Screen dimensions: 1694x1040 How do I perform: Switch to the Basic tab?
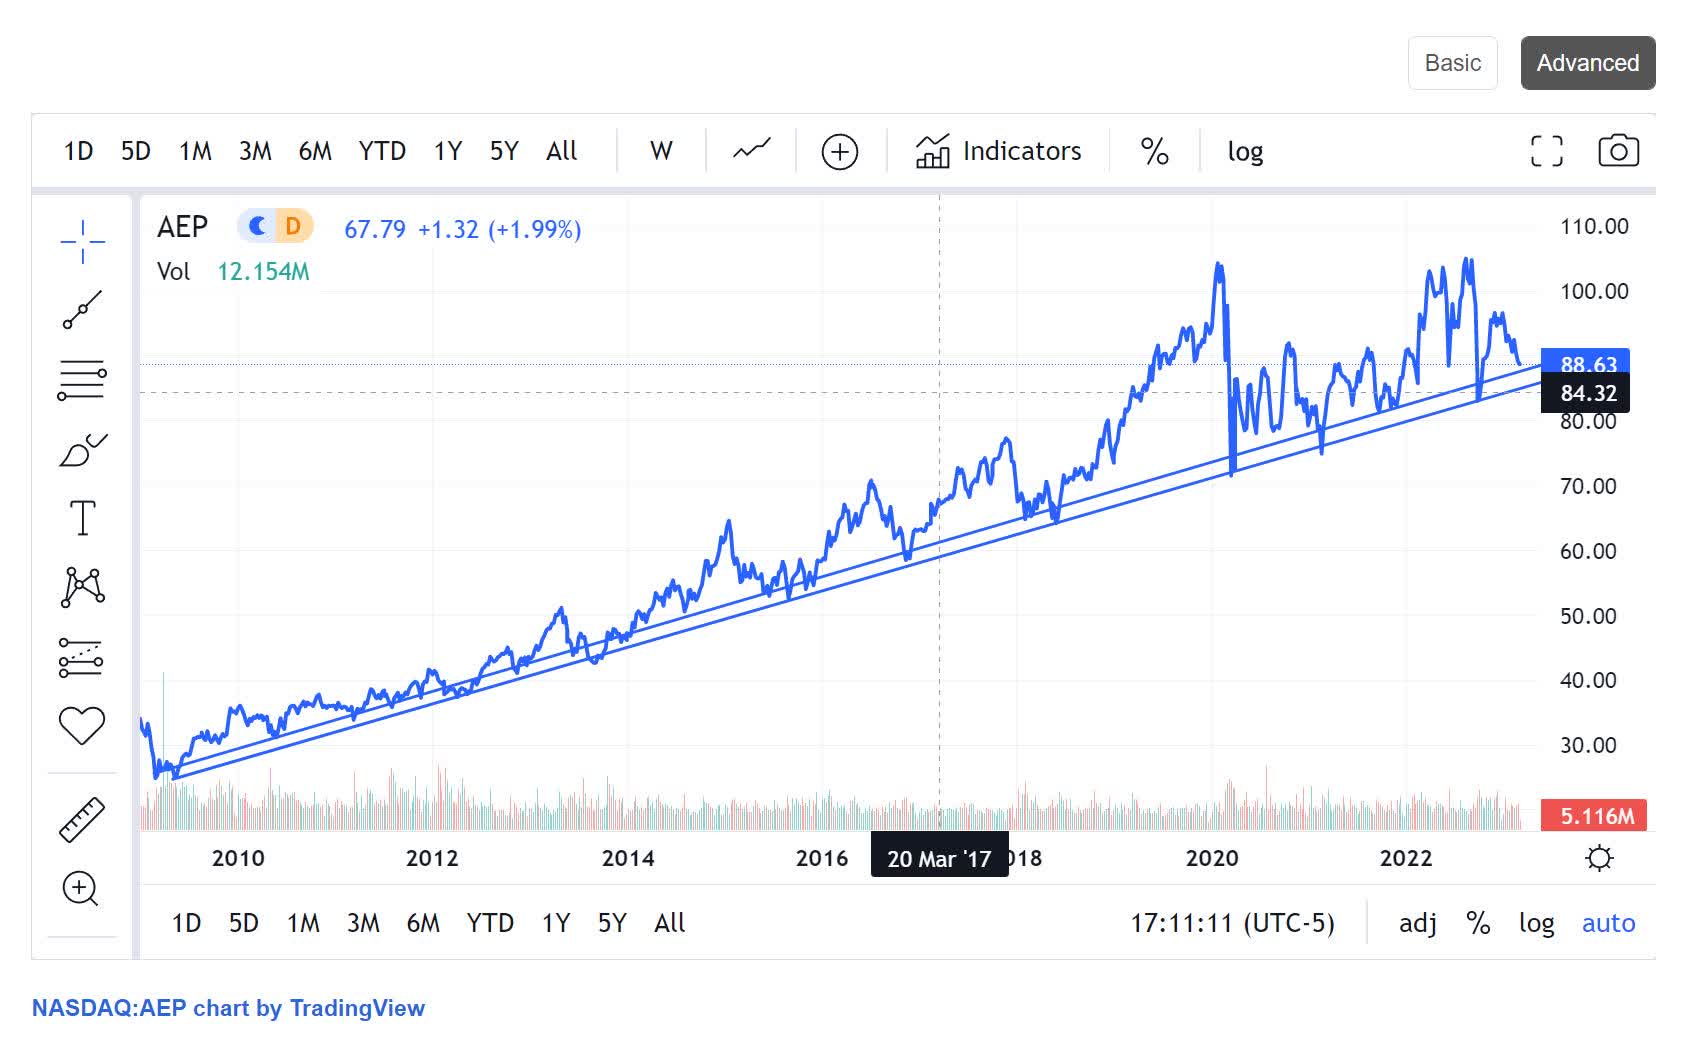point(1452,62)
